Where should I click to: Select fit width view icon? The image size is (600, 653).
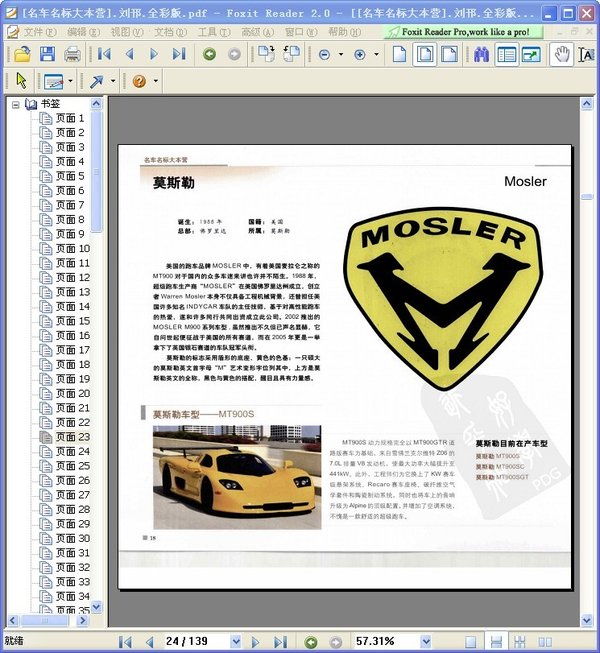(x=450, y=54)
